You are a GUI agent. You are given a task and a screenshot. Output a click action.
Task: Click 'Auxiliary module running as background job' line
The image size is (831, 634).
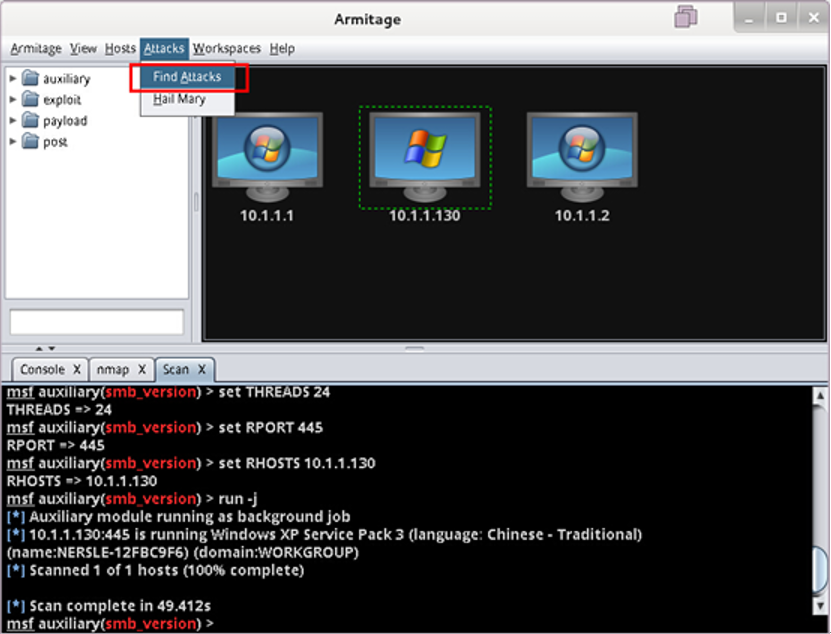click(x=179, y=517)
